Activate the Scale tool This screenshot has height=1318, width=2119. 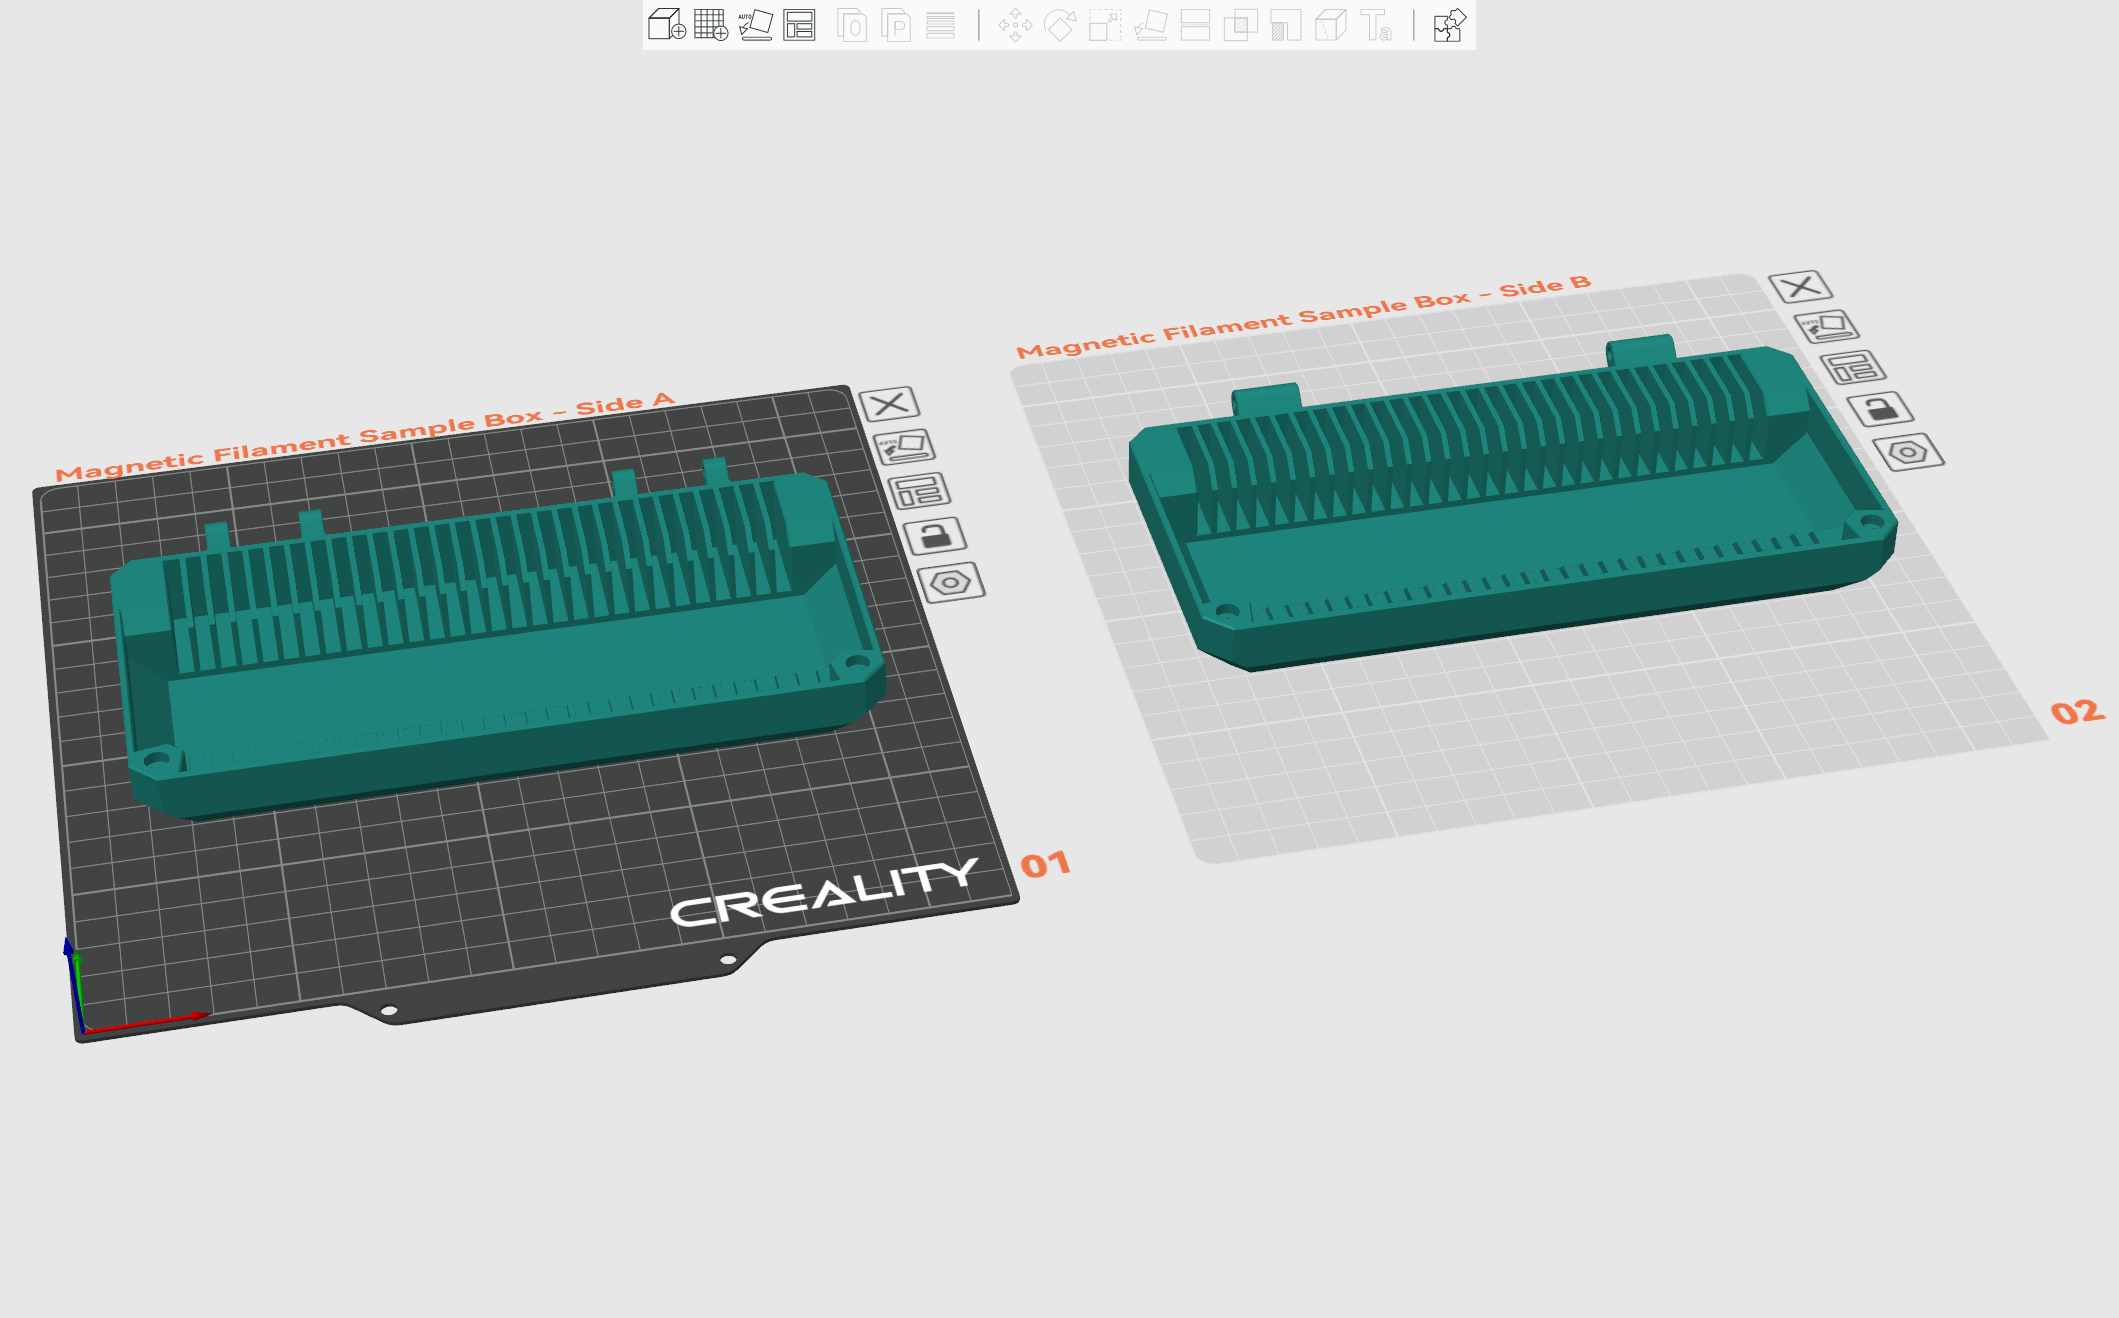(1105, 24)
